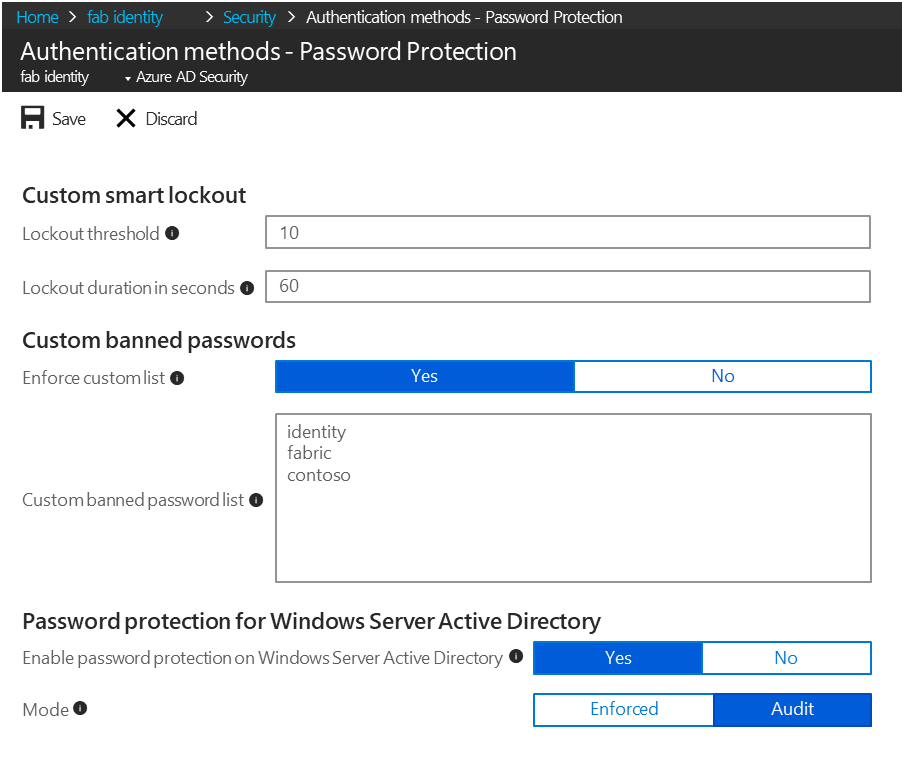
Task: Switch Mode to Enforced
Action: (624, 710)
